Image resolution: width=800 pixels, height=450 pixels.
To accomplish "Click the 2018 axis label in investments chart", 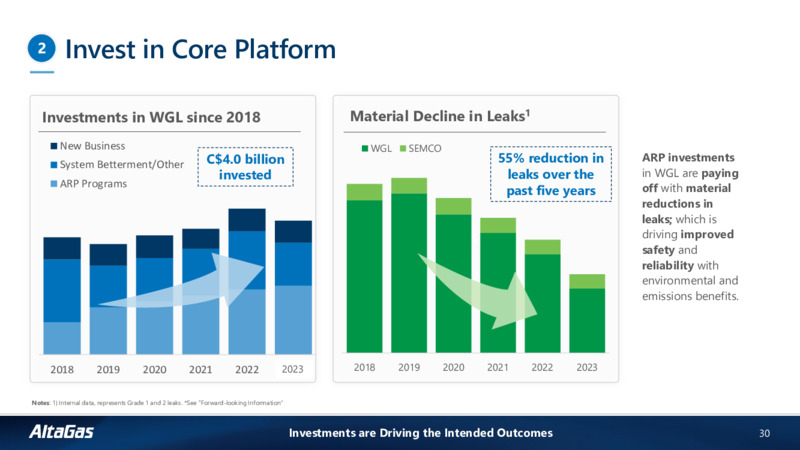I will pos(62,369).
